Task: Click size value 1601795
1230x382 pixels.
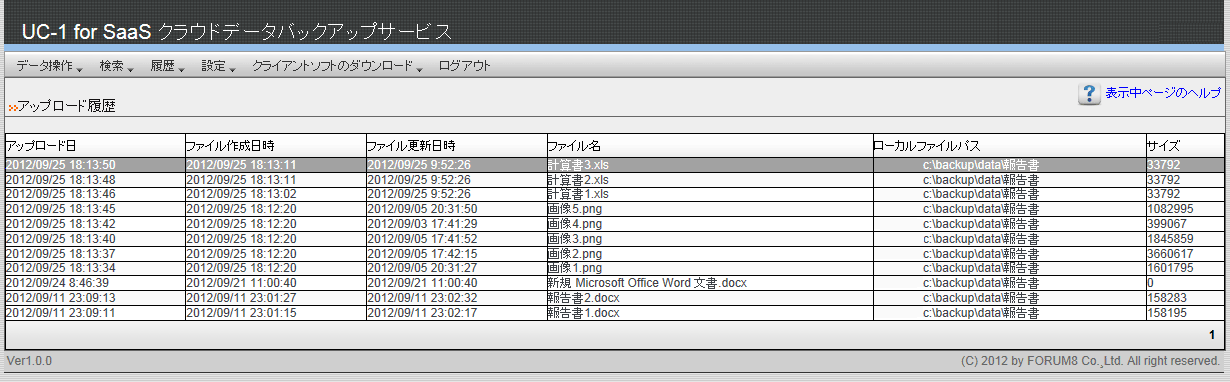Action: [x=1170, y=268]
